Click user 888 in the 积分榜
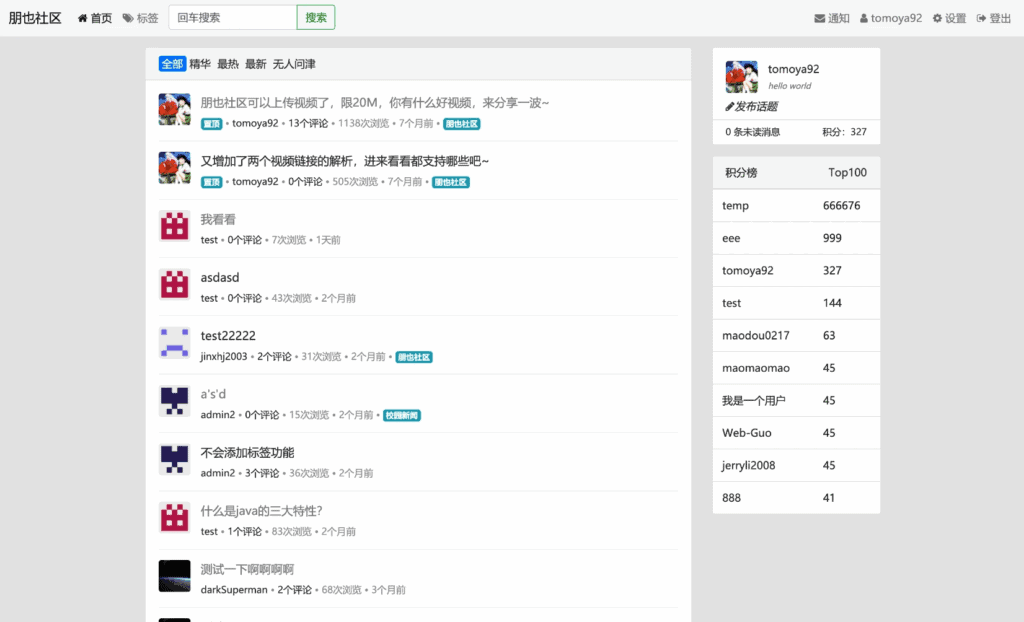The height and width of the screenshot is (622, 1024). [x=731, y=498]
